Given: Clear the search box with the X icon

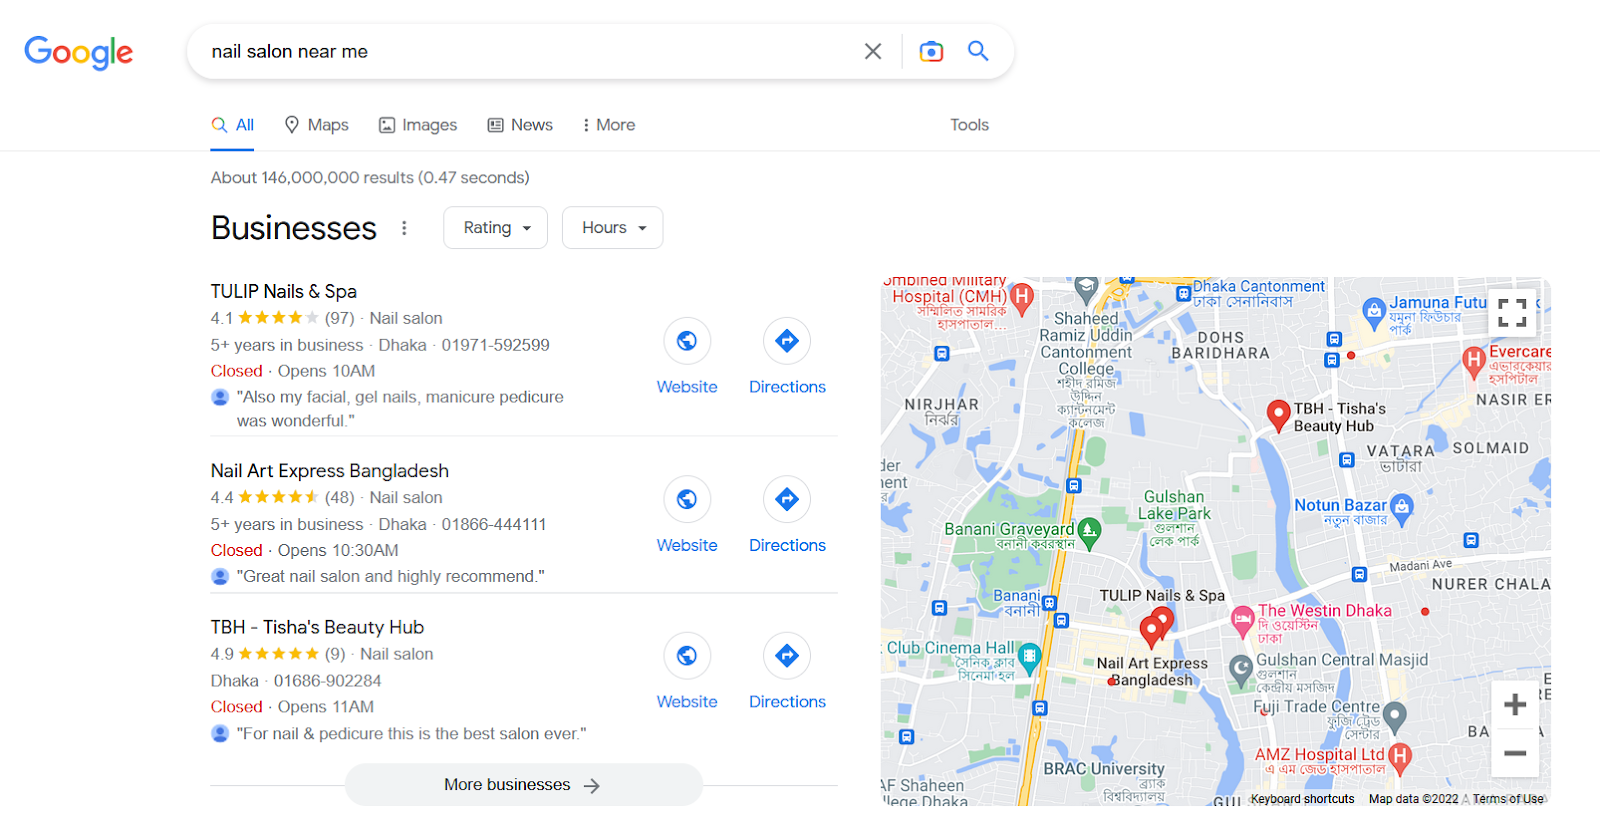Looking at the screenshot, I should [873, 51].
